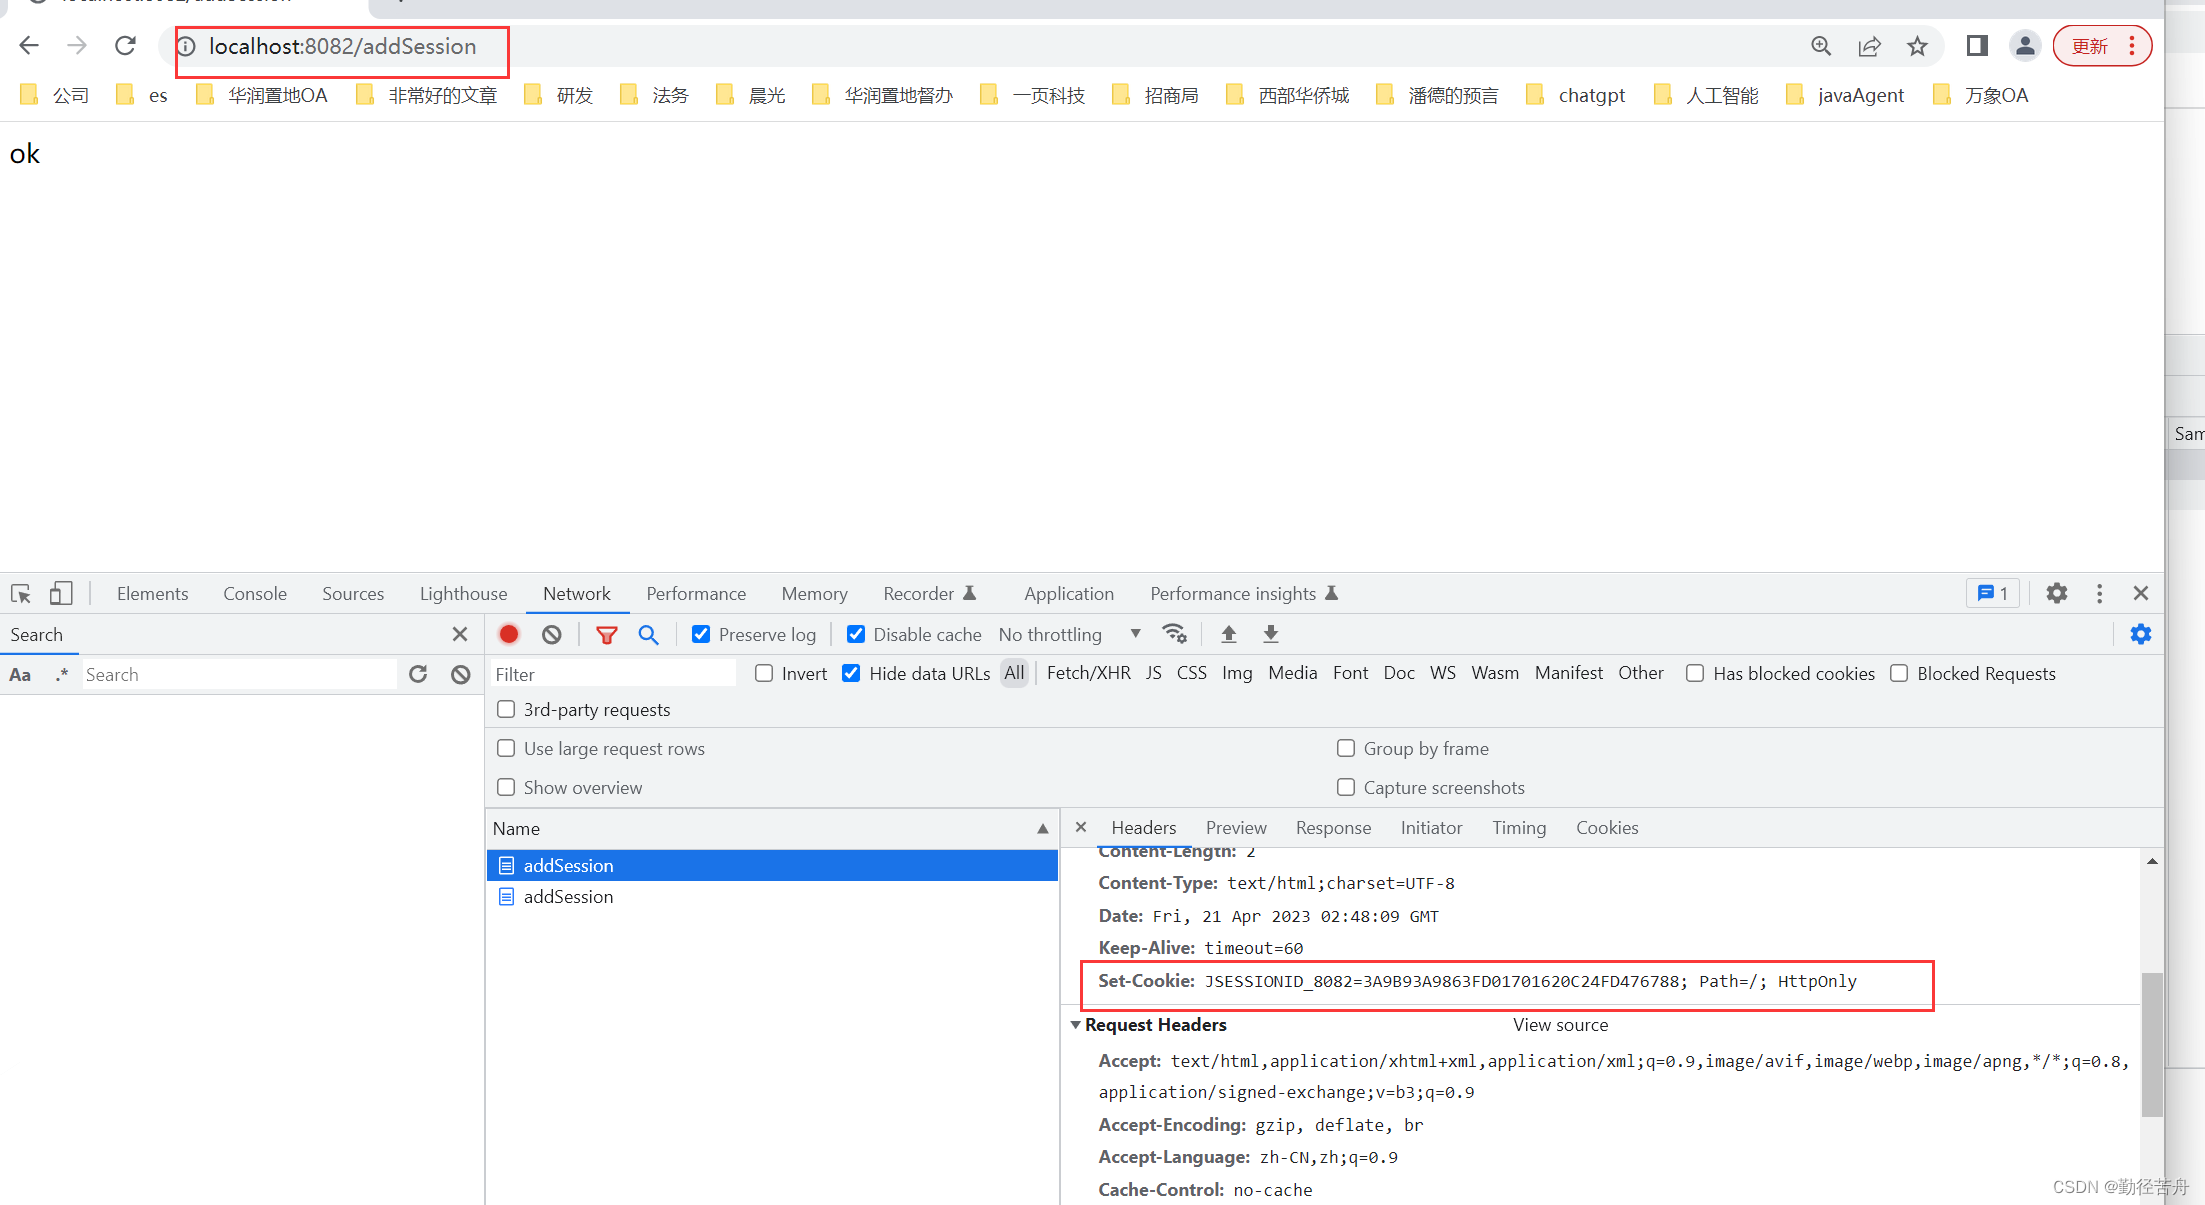Enable 3rd-party requests filter

[506, 709]
